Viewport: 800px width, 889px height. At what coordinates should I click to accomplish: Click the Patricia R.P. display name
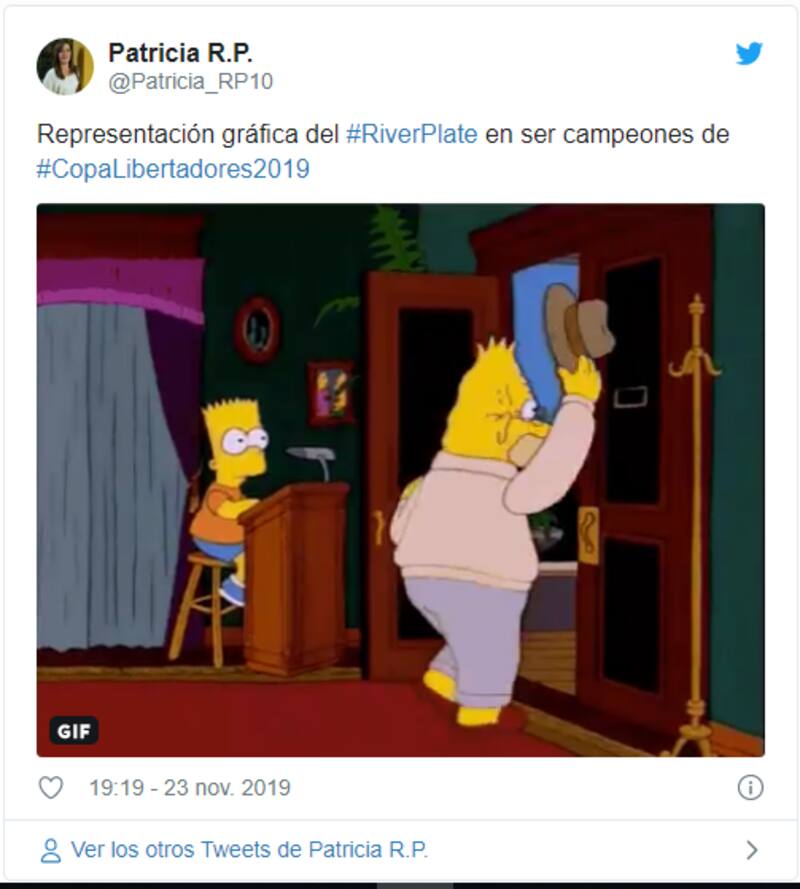point(180,53)
